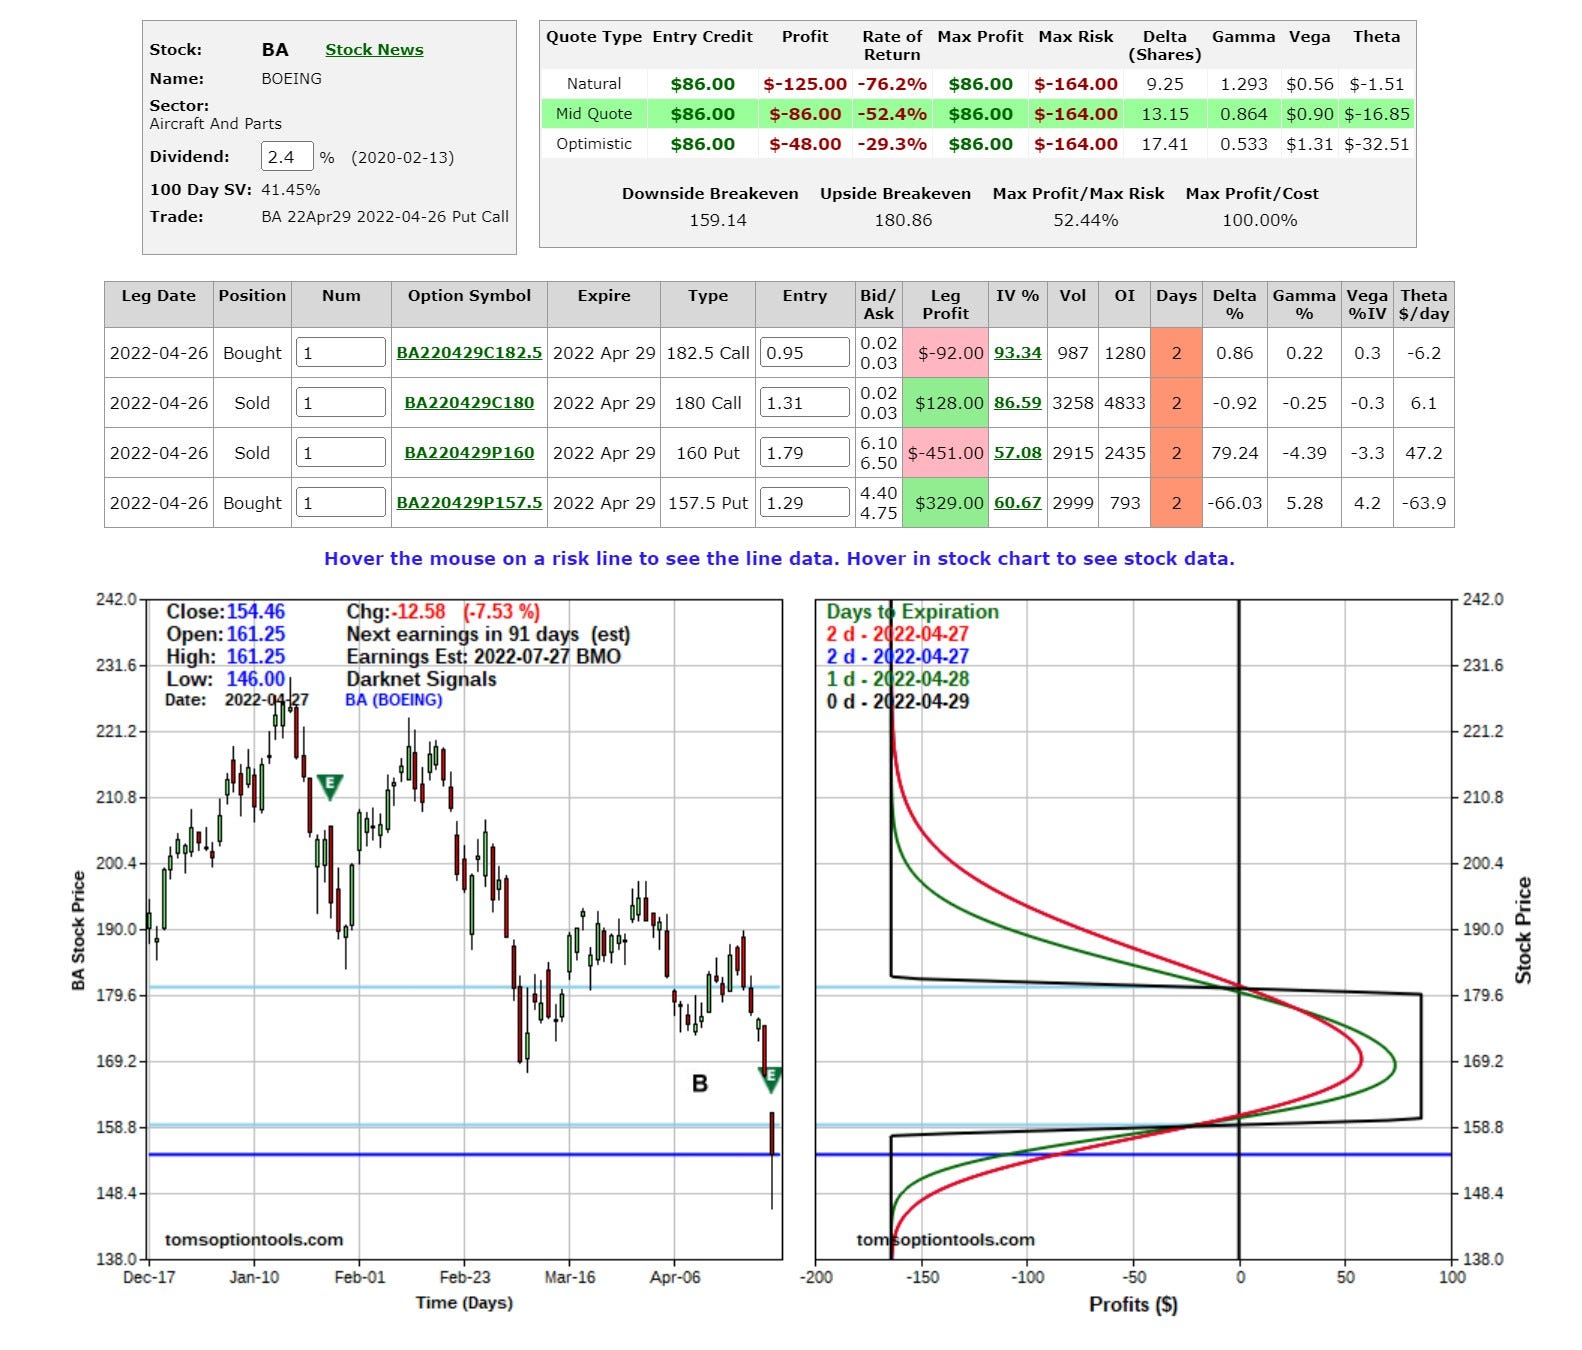Image resolution: width=1582 pixels, height=1350 pixels.
Task: Edit Num field for 160 Put leg
Action: (x=341, y=452)
